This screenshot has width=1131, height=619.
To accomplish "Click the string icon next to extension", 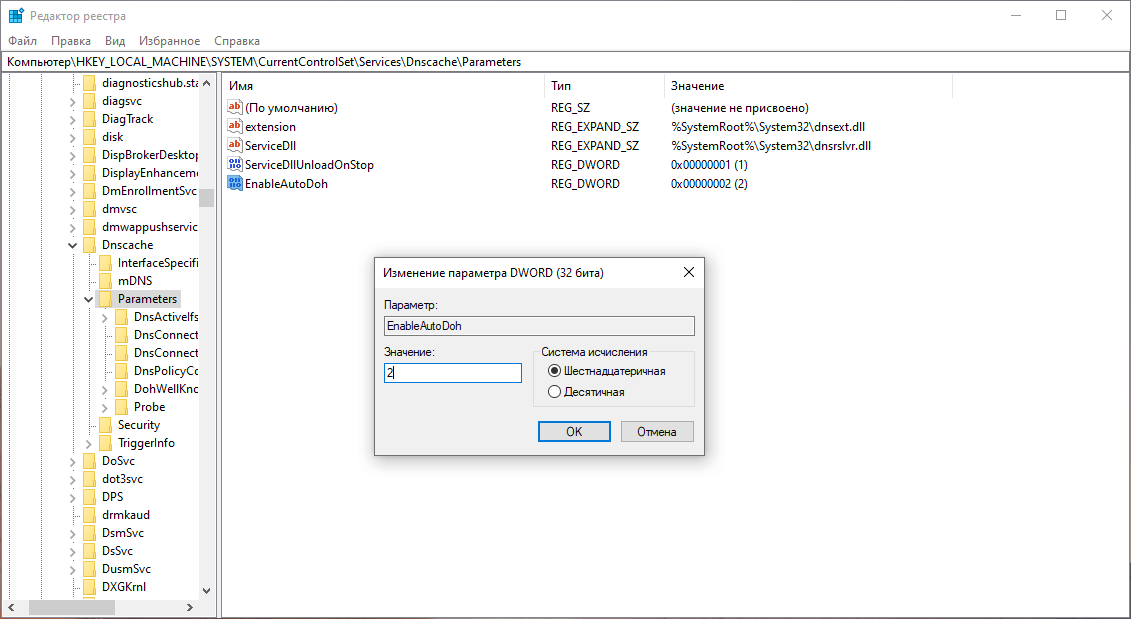I will 234,126.
